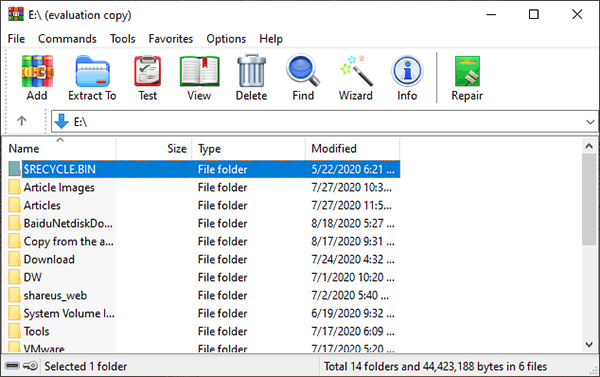Open the View book icon
The image size is (600, 377).
(199, 71)
